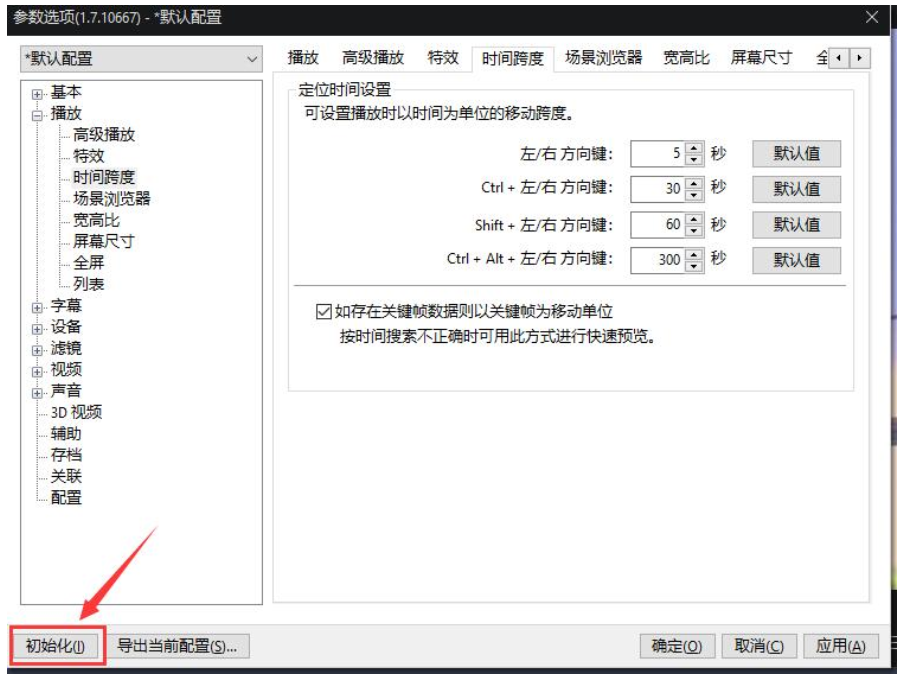Increase the 5 second value with up stepper
Image resolution: width=901 pixels, height=689 pixels.
693,147
